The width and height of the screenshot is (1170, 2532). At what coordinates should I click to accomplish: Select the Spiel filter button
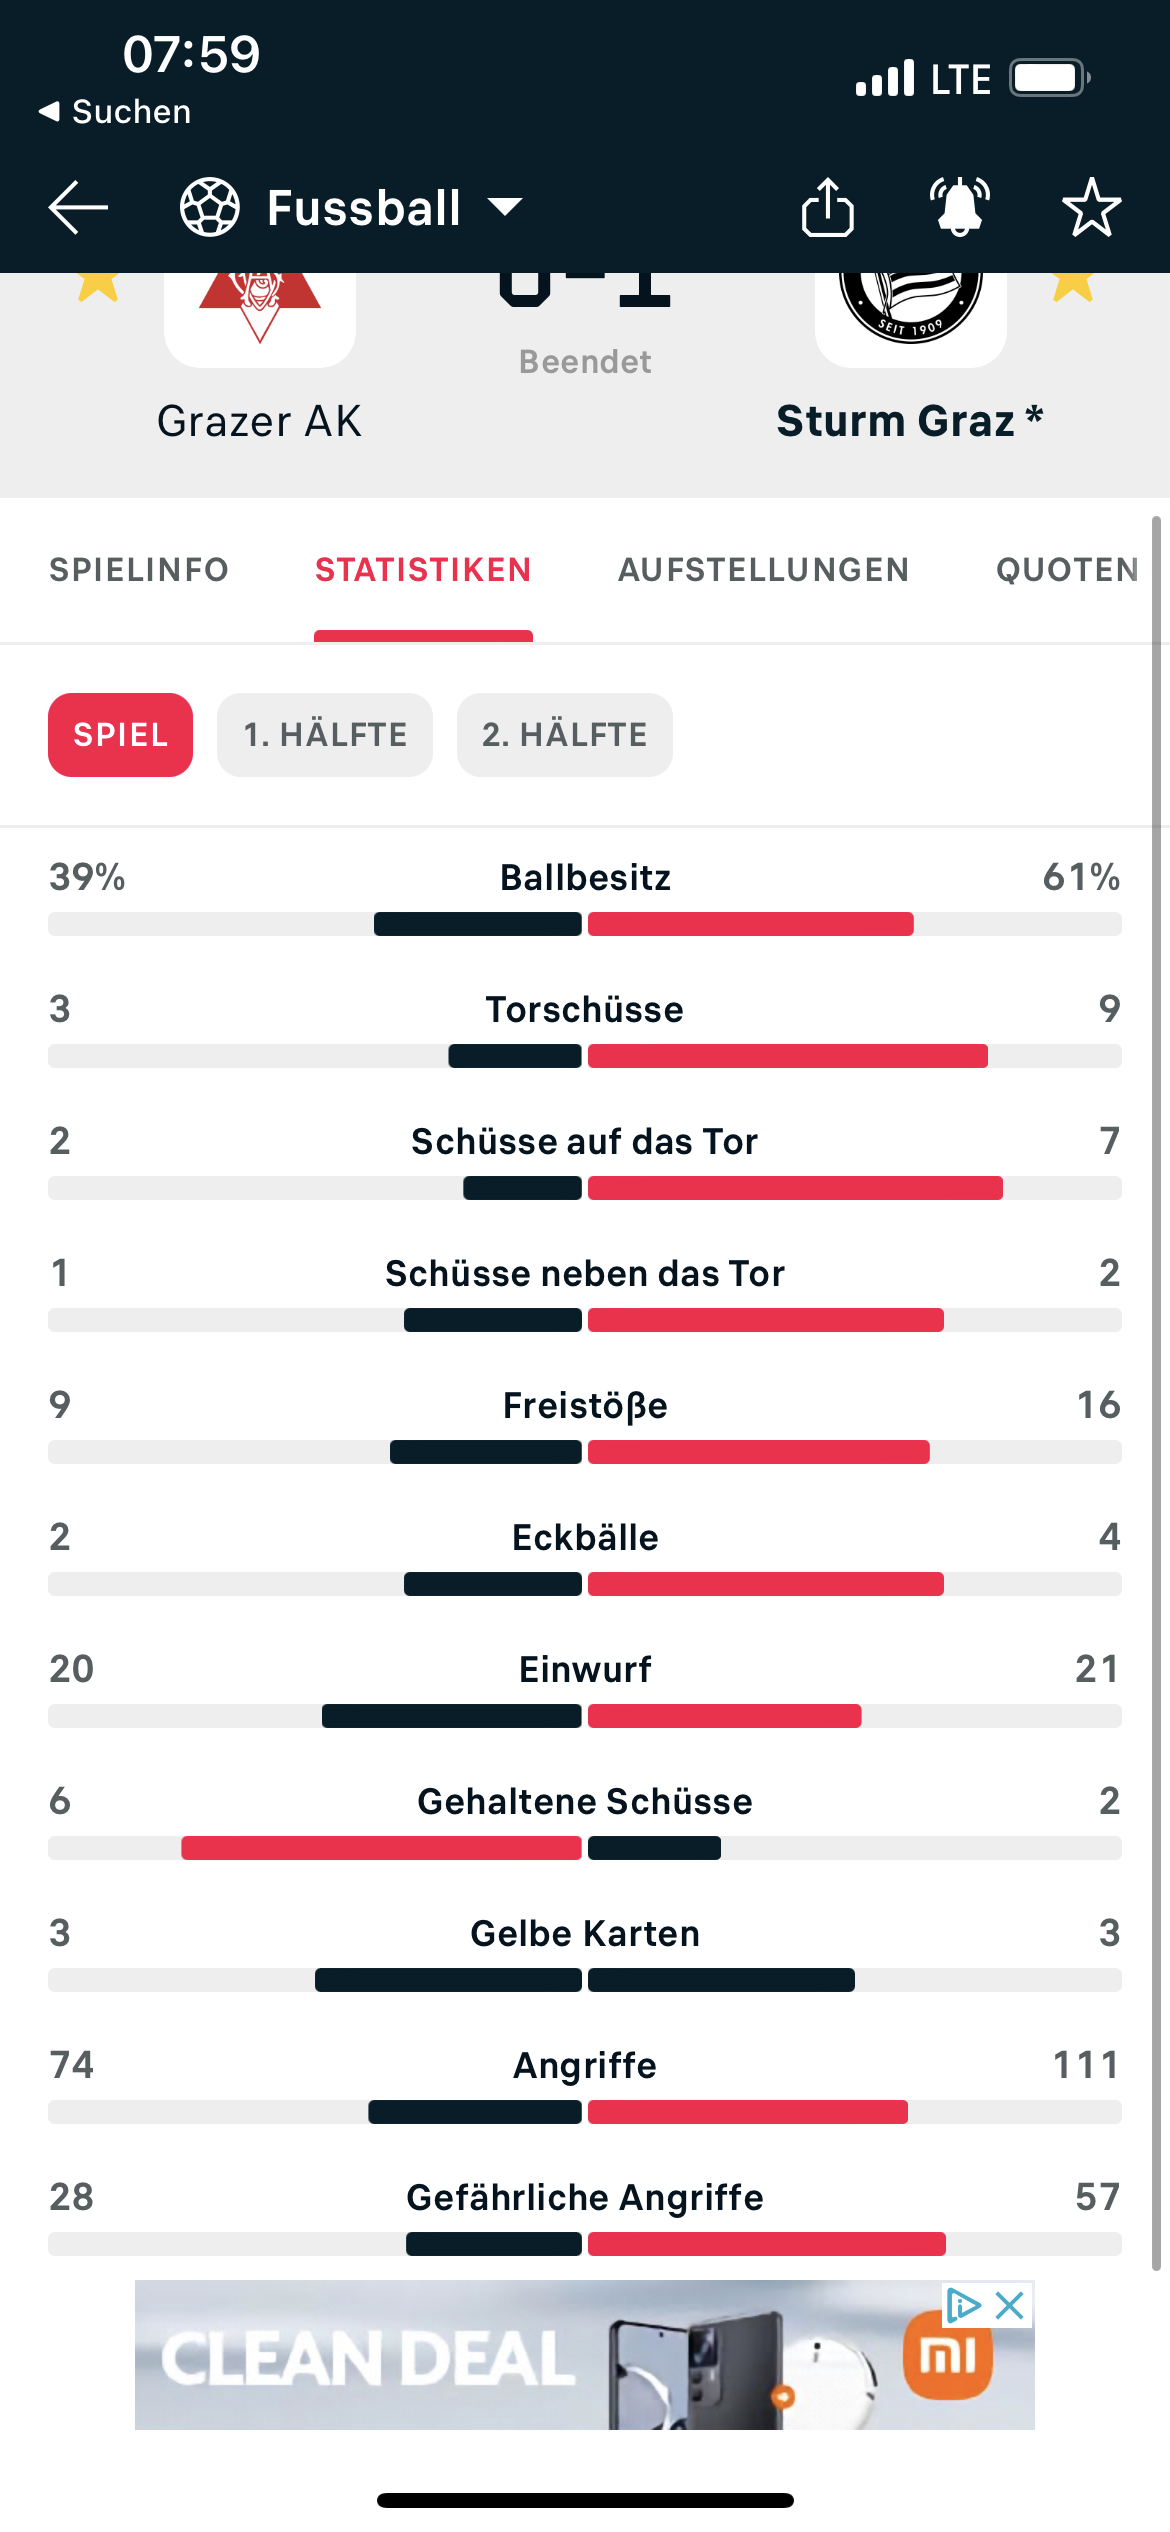click(120, 735)
